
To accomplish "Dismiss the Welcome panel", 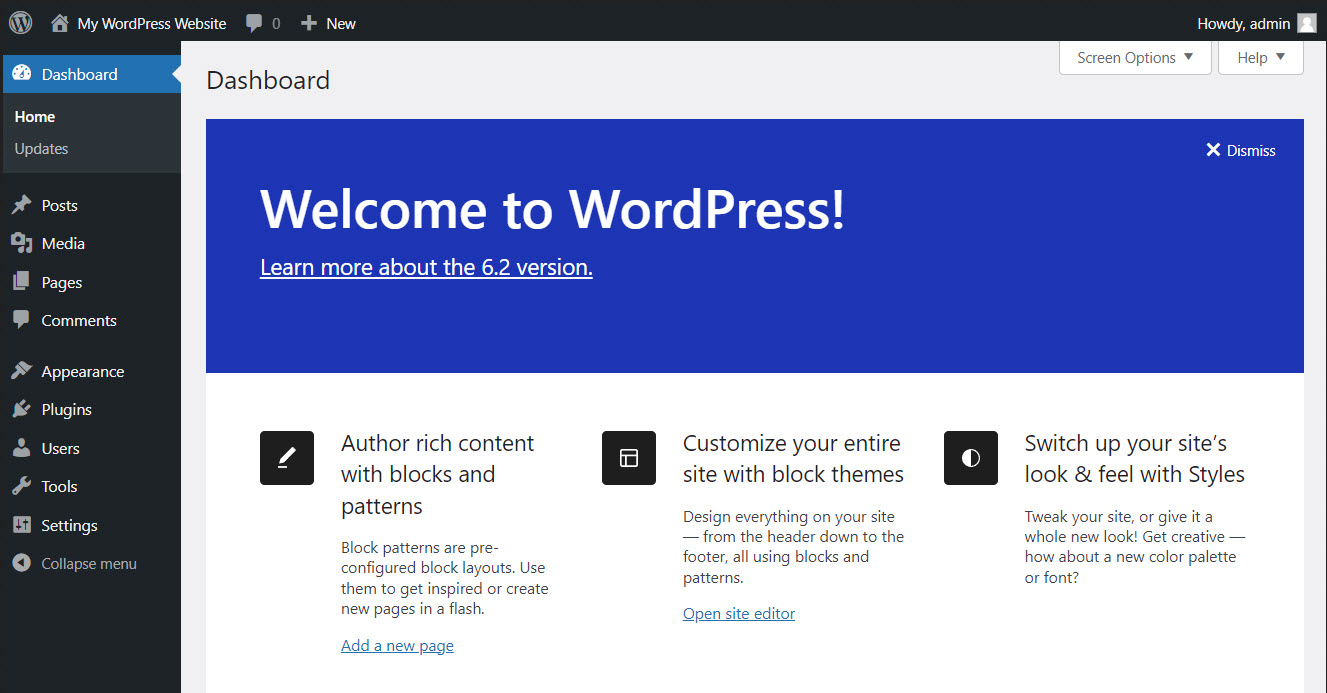I will 1241,150.
